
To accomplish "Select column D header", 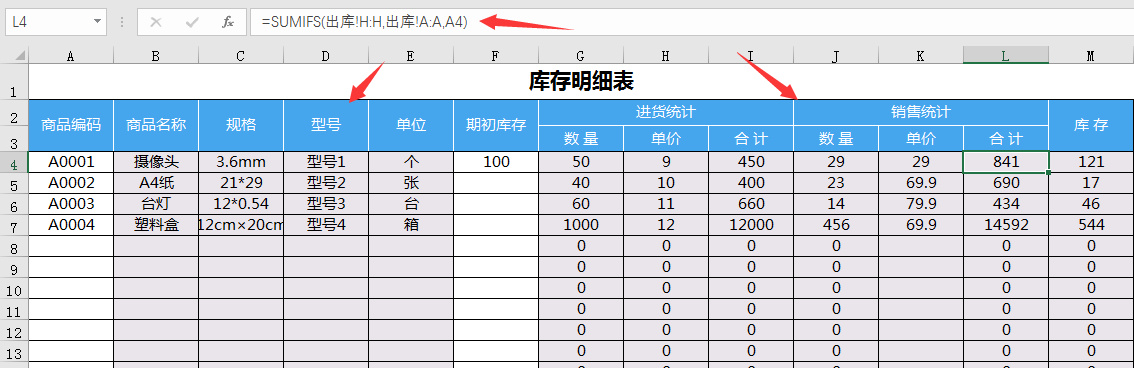I will click(325, 56).
